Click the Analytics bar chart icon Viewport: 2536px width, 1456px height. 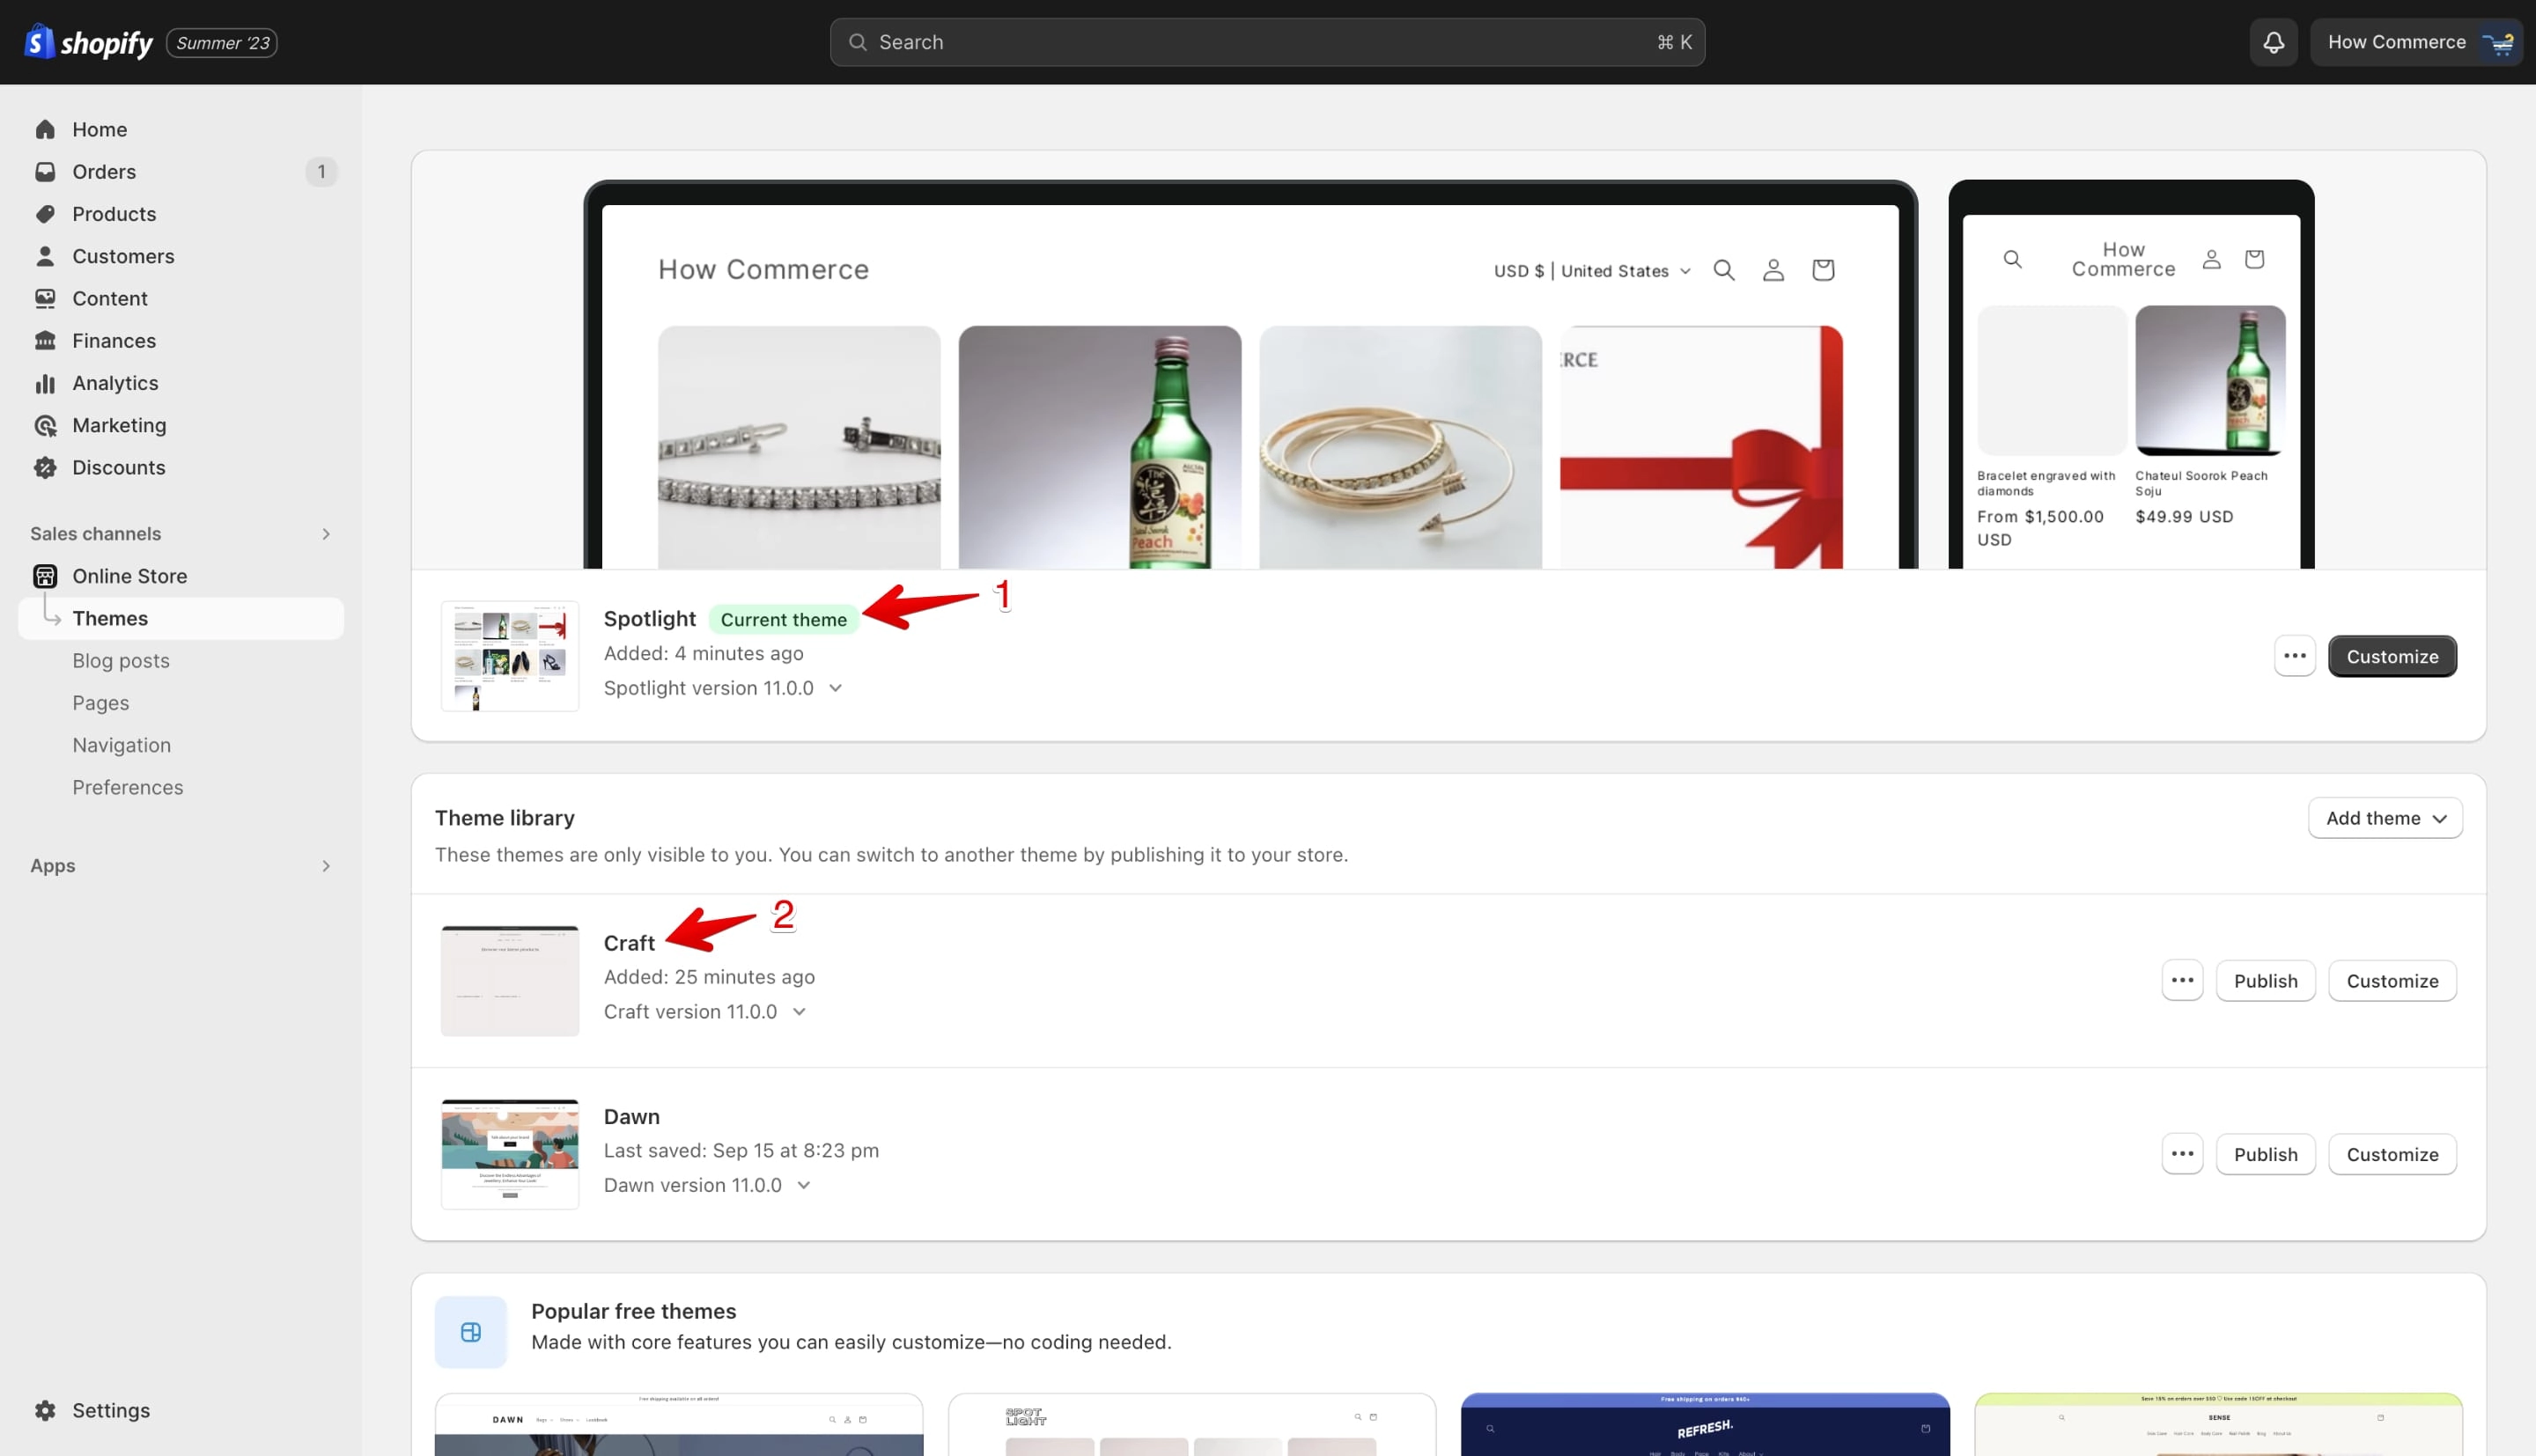coord(45,383)
